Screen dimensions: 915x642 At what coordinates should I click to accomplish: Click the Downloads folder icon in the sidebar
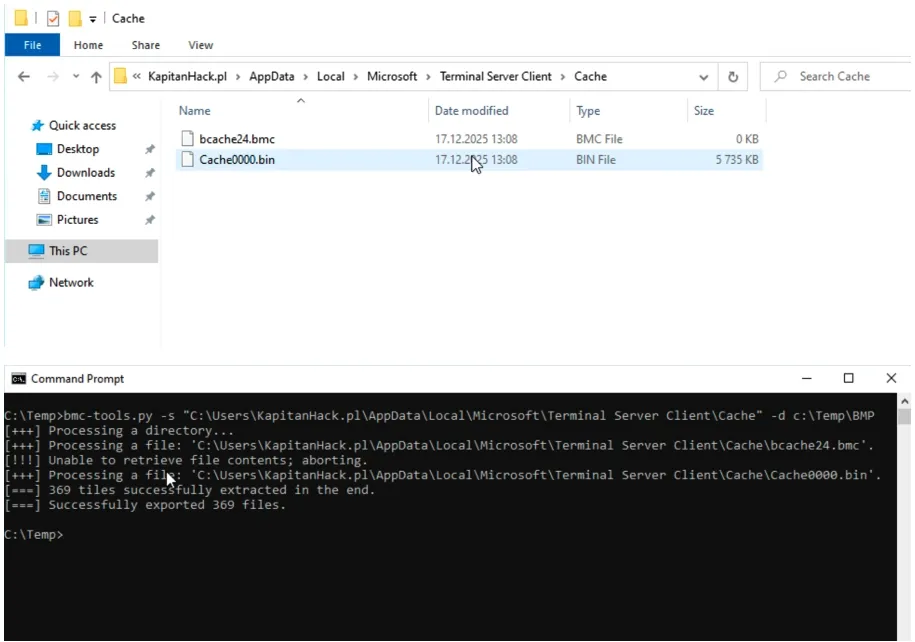click(x=44, y=173)
